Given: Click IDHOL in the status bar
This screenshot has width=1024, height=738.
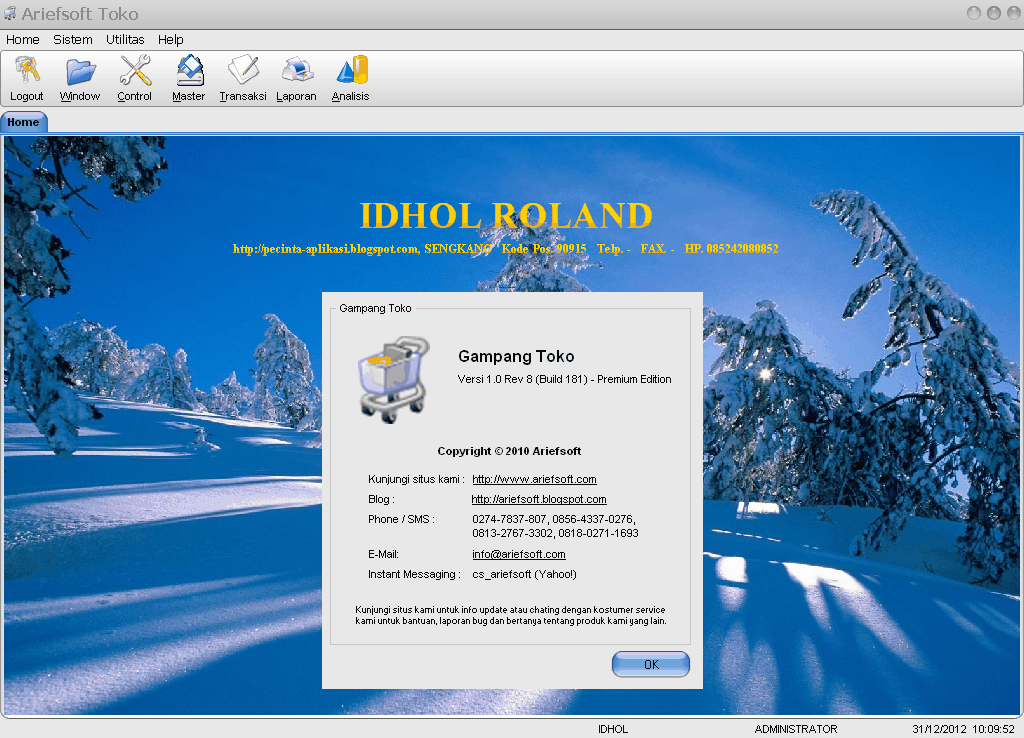Looking at the screenshot, I should coord(613,730).
